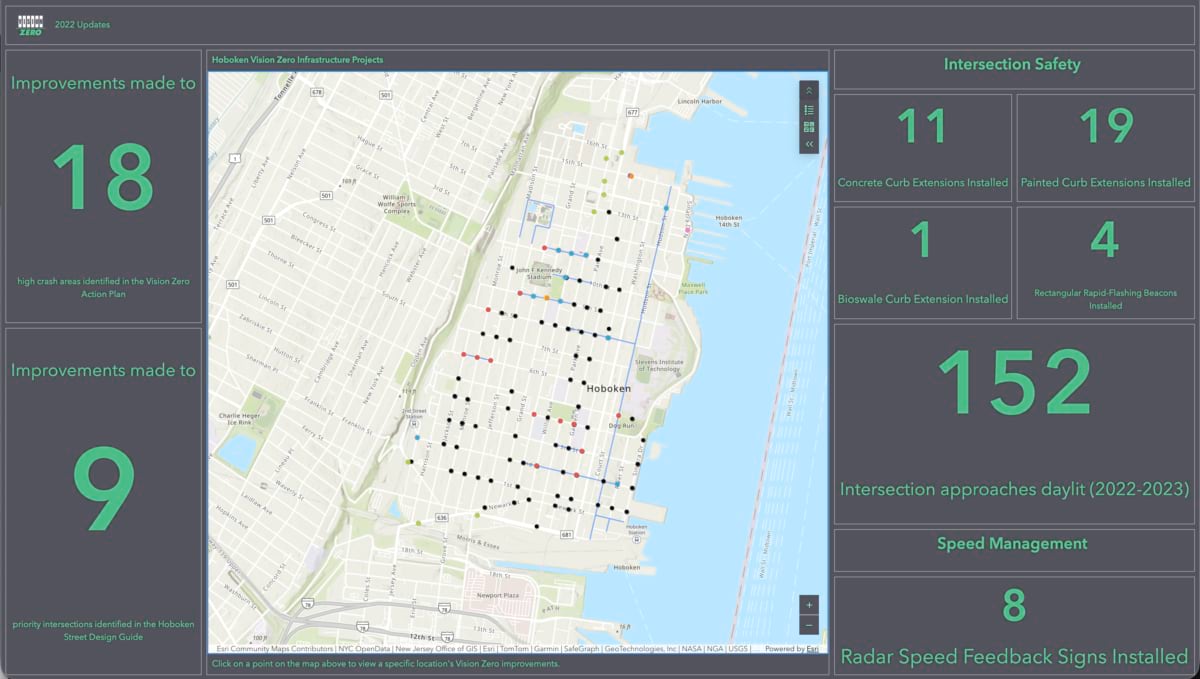The image size is (1200, 679).
Task: Click the 4 Rapid-Flashing Beacons number
Action: (x=1105, y=240)
